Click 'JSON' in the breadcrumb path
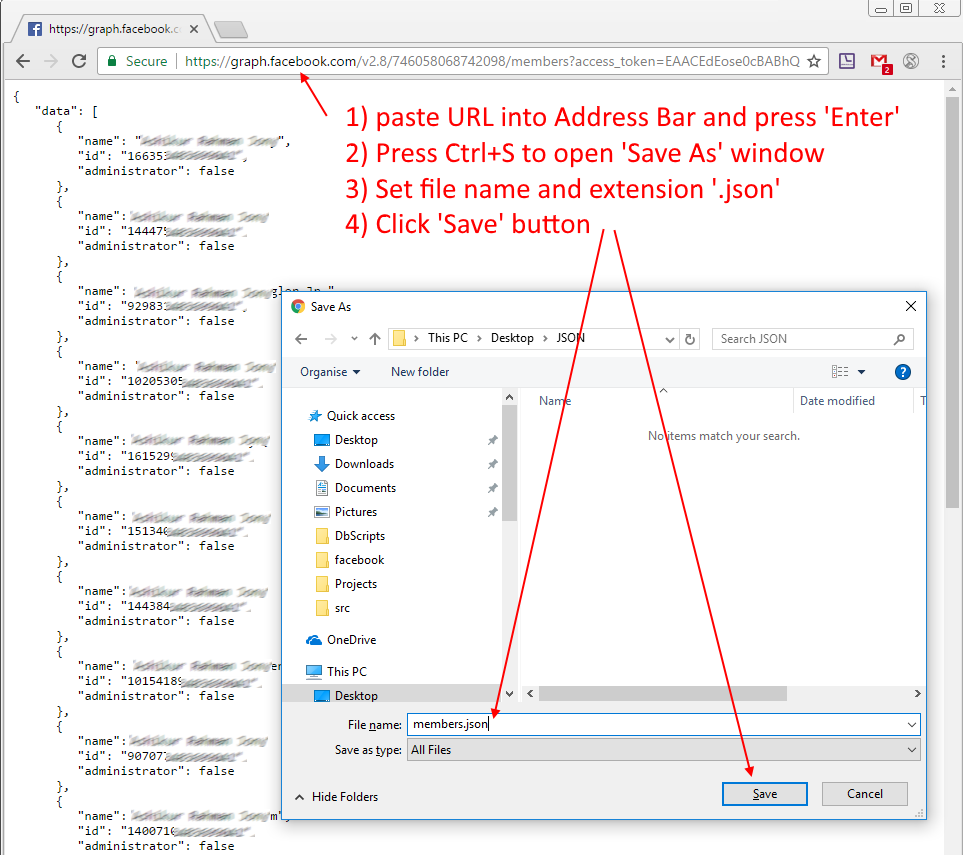963x855 pixels. tap(571, 338)
